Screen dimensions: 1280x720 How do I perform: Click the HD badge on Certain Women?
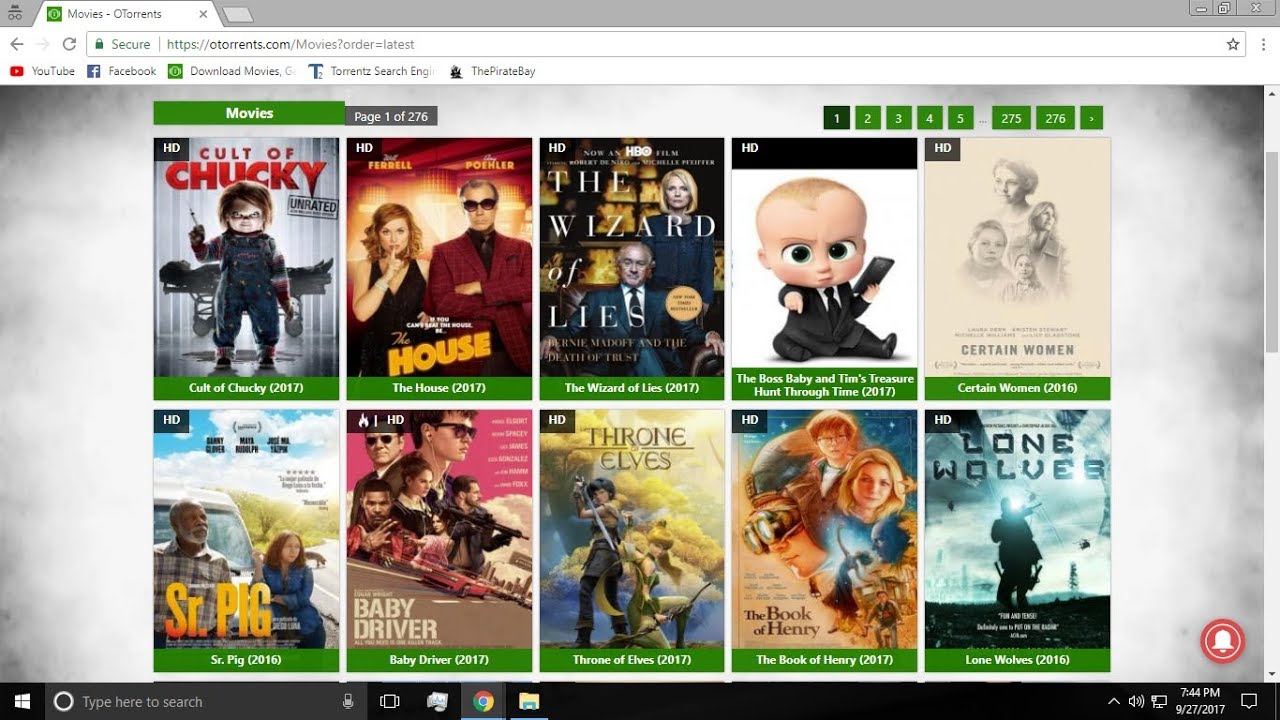click(943, 148)
